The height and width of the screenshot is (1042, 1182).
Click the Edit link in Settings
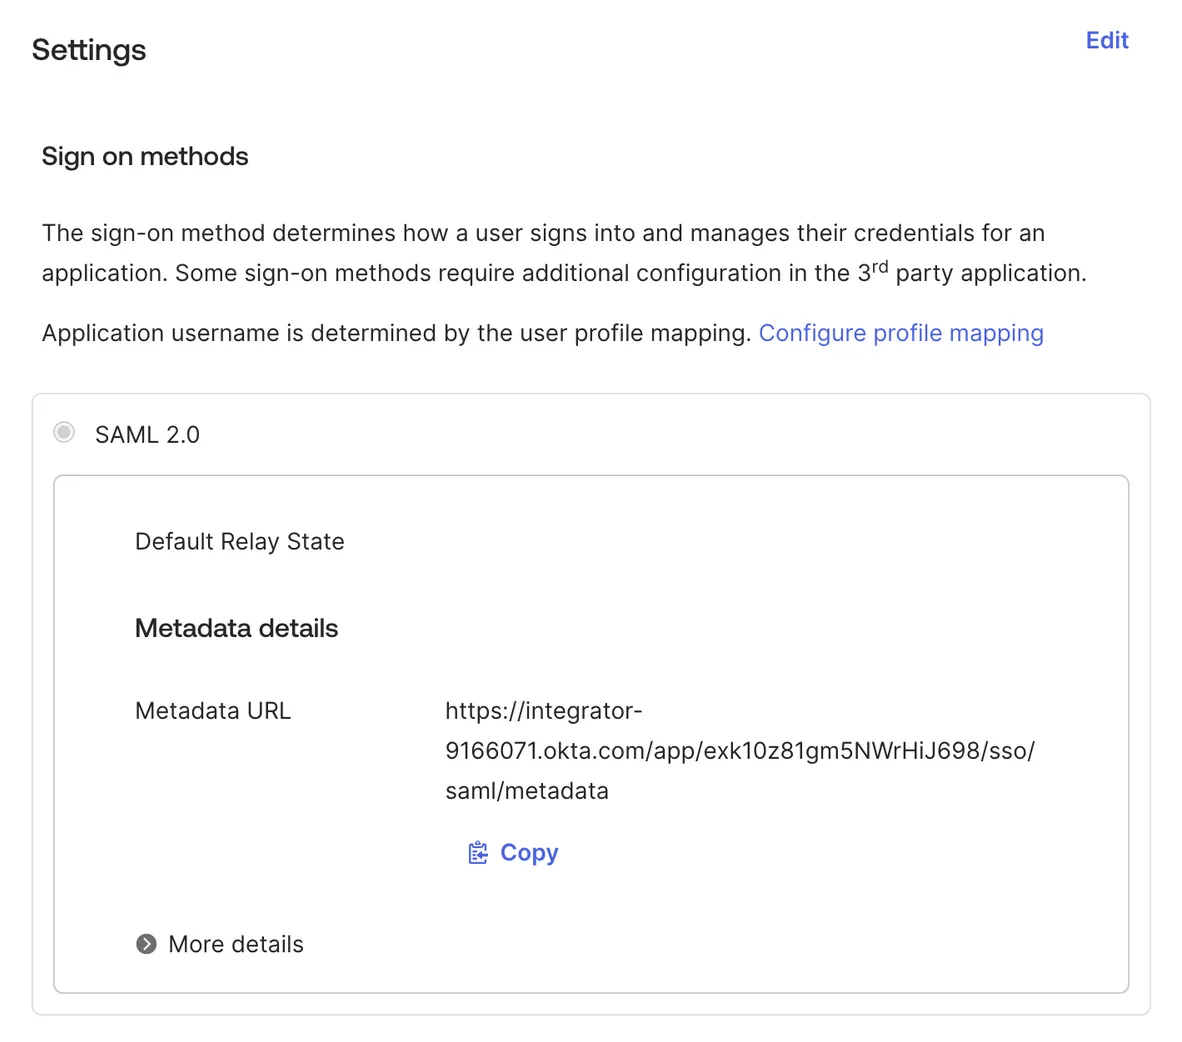point(1107,41)
